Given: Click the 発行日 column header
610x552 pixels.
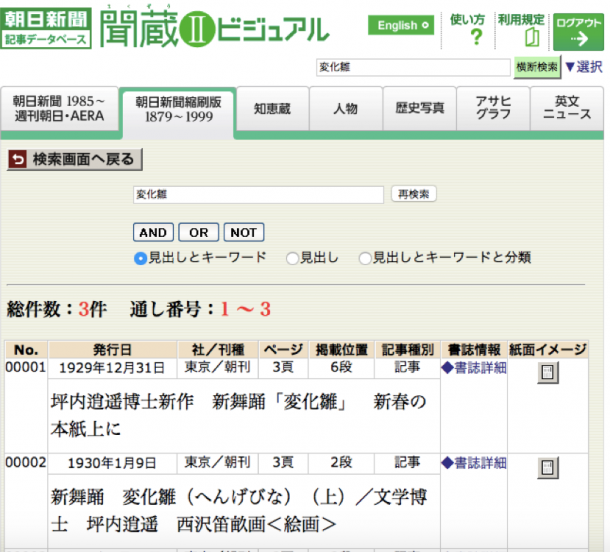Looking at the screenshot, I should pyautogui.click(x=112, y=349).
